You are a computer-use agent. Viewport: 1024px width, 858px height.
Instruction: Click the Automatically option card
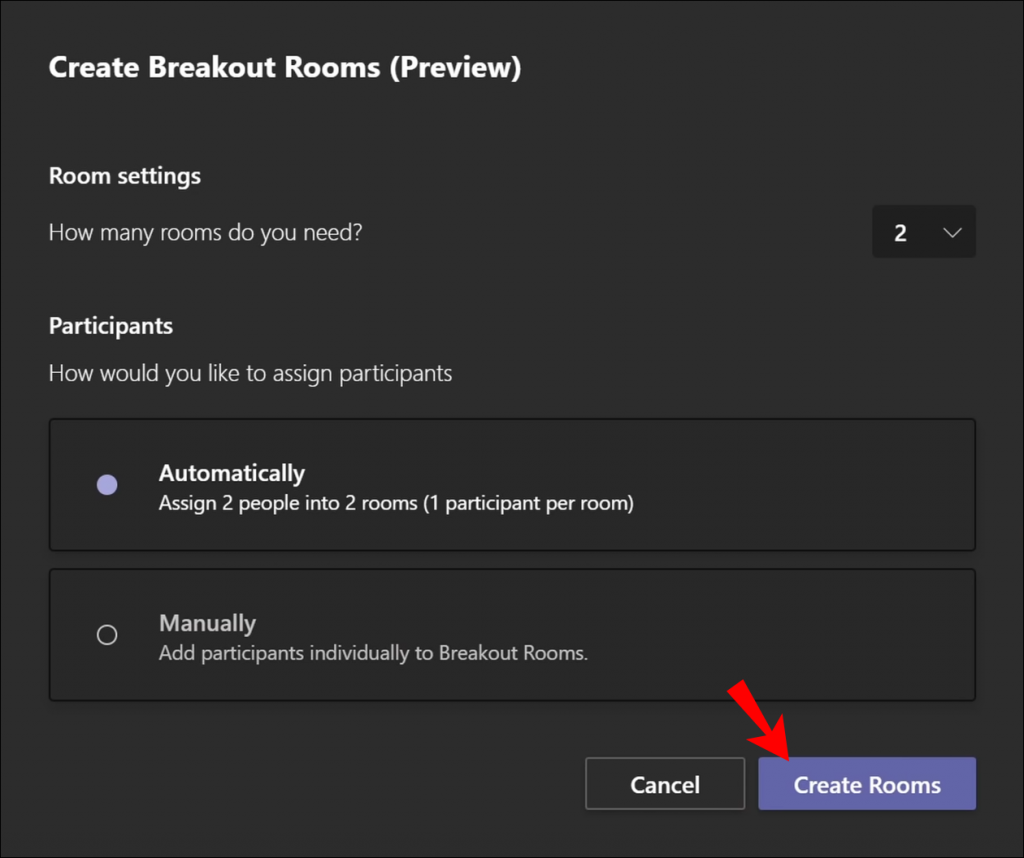pyautogui.click(x=512, y=484)
